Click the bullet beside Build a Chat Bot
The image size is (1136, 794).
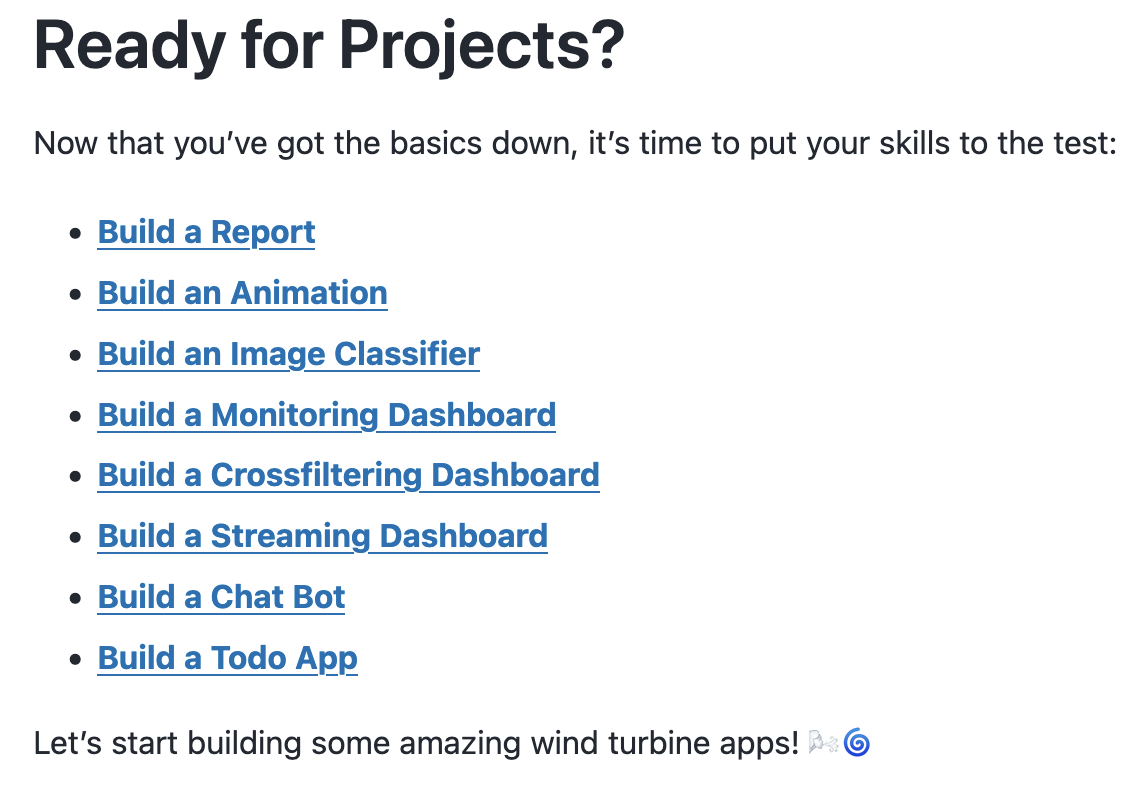(x=74, y=598)
